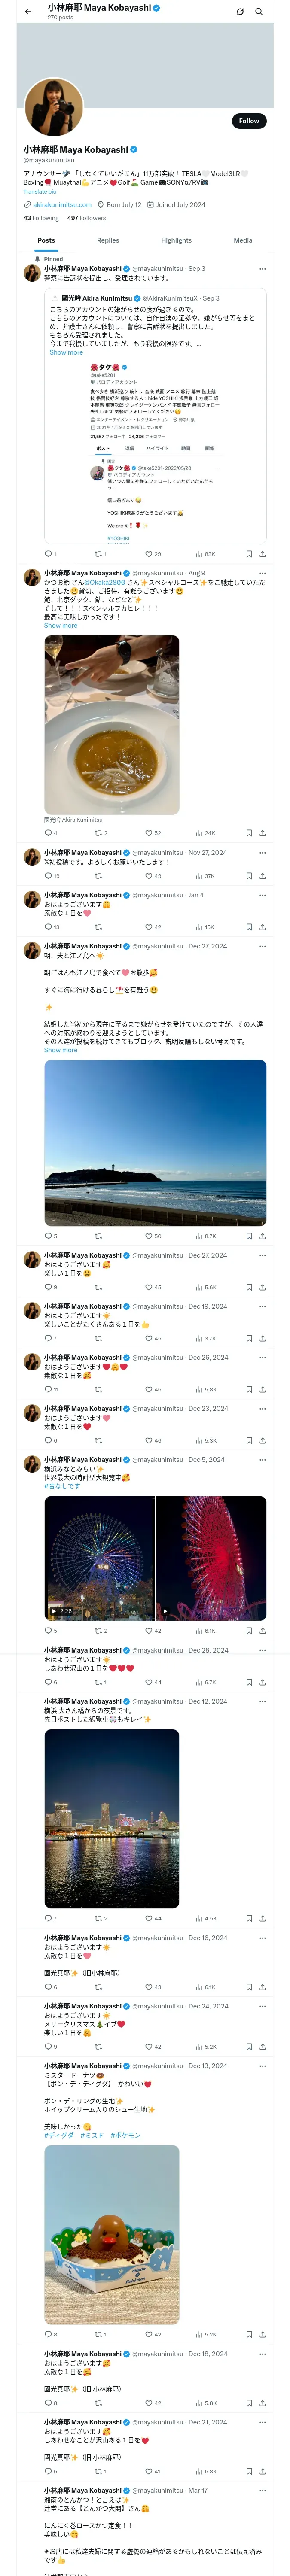The height and width of the screenshot is (2576, 290).
Task: Open akirakunimitsu.com profile link
Action: click(x=62, y=204)
